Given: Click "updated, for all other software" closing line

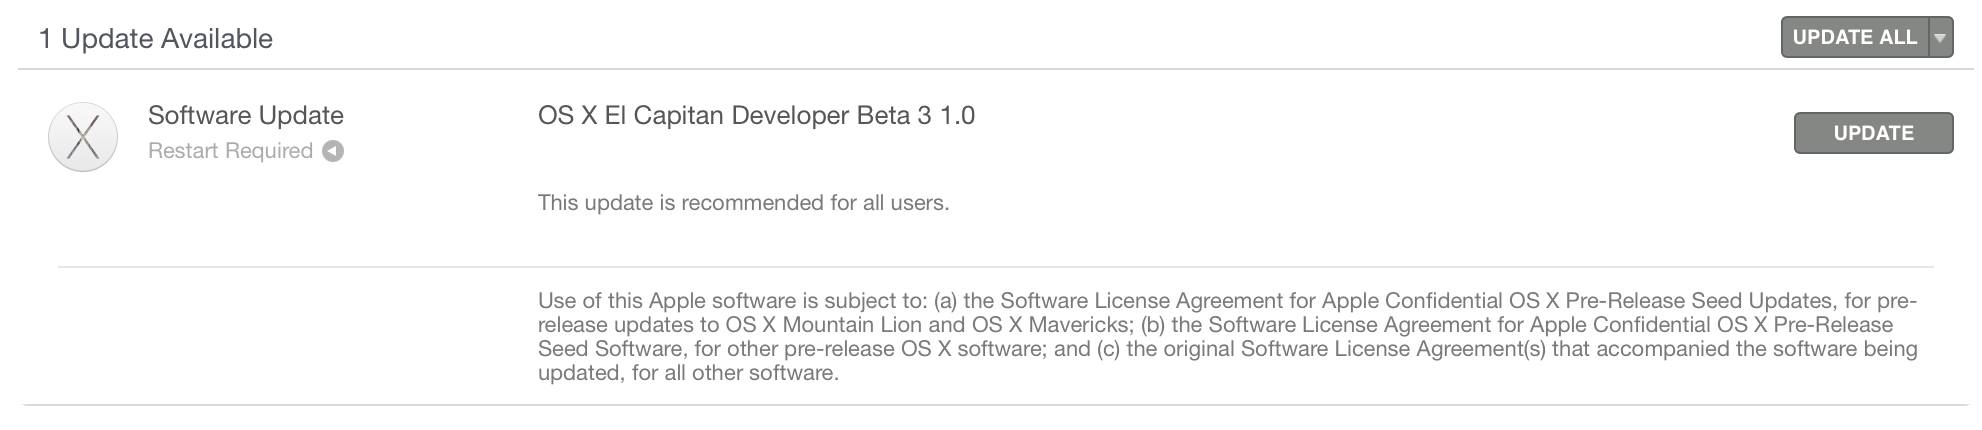Looking at the screenshot, I should point(688,373).
